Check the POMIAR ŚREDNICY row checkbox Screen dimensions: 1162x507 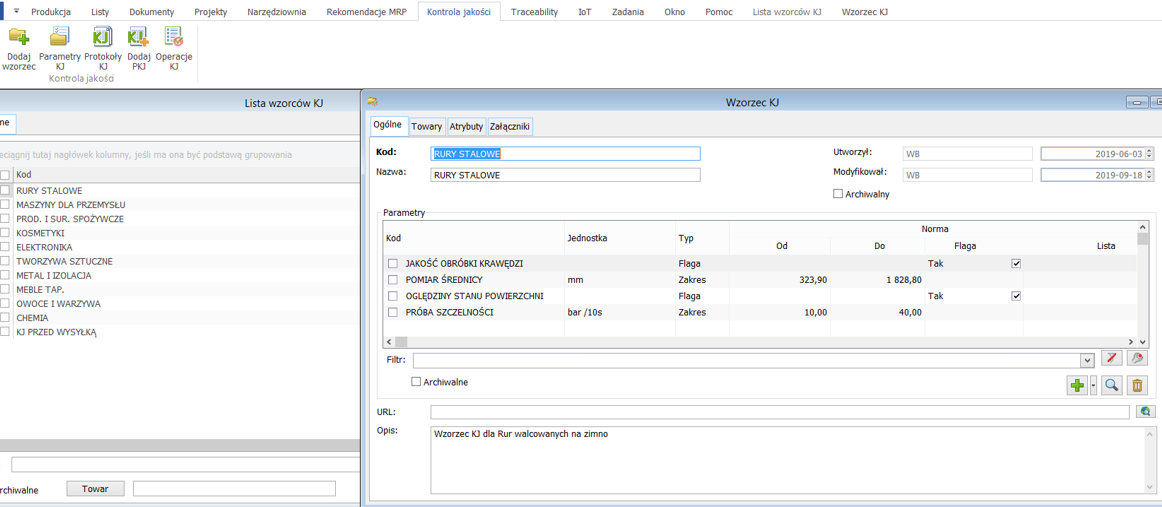click(x=394, y=279)
